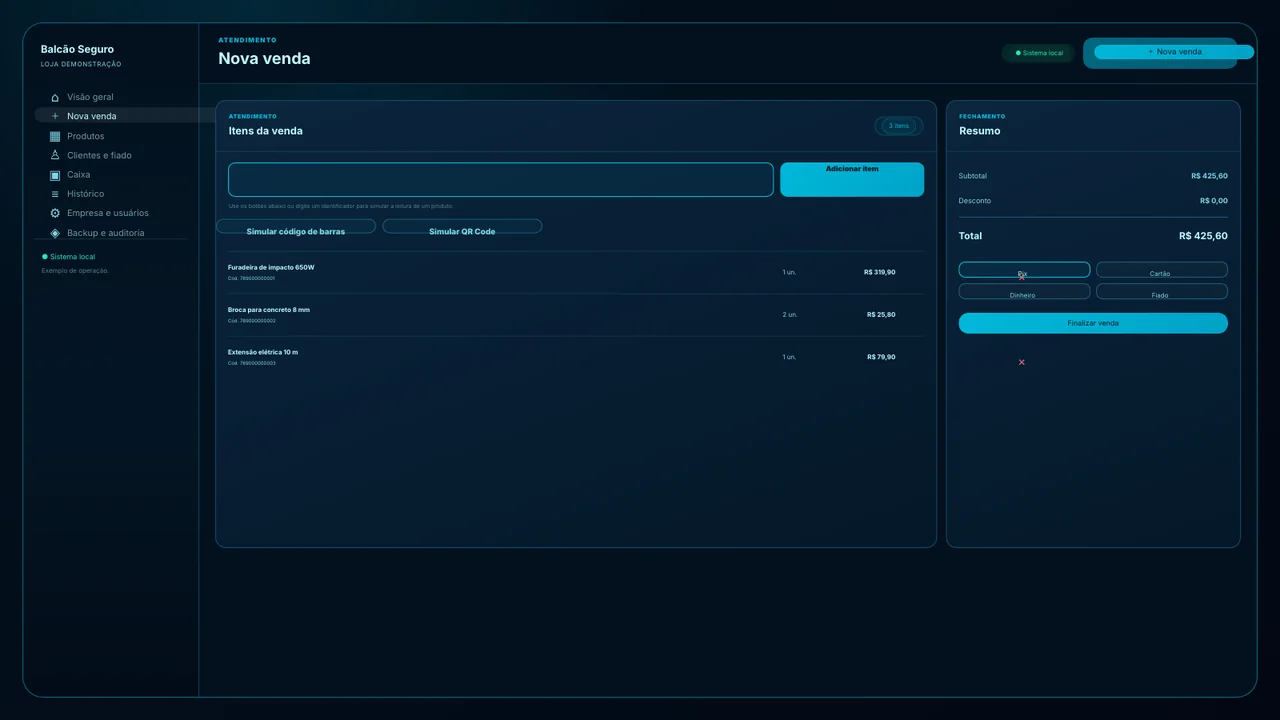Select the Extensão elétrica 10 m row
Viewport: 1280px width, 720px height.
point(576,357)
